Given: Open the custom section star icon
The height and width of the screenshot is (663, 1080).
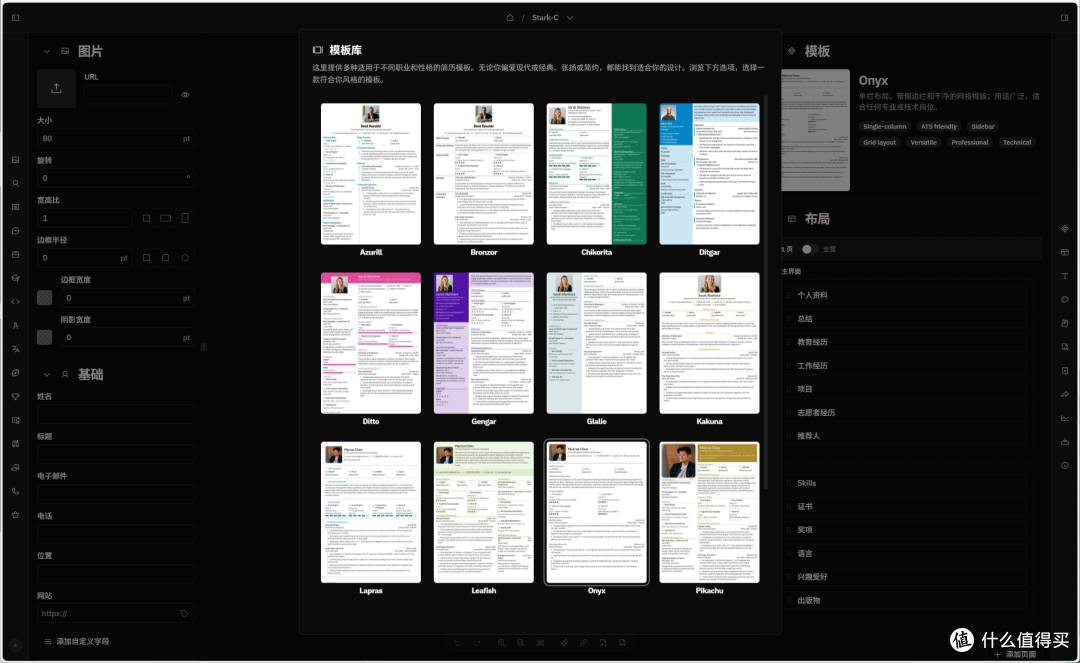Looking at the screenshot, I should (x=15, y=515).
